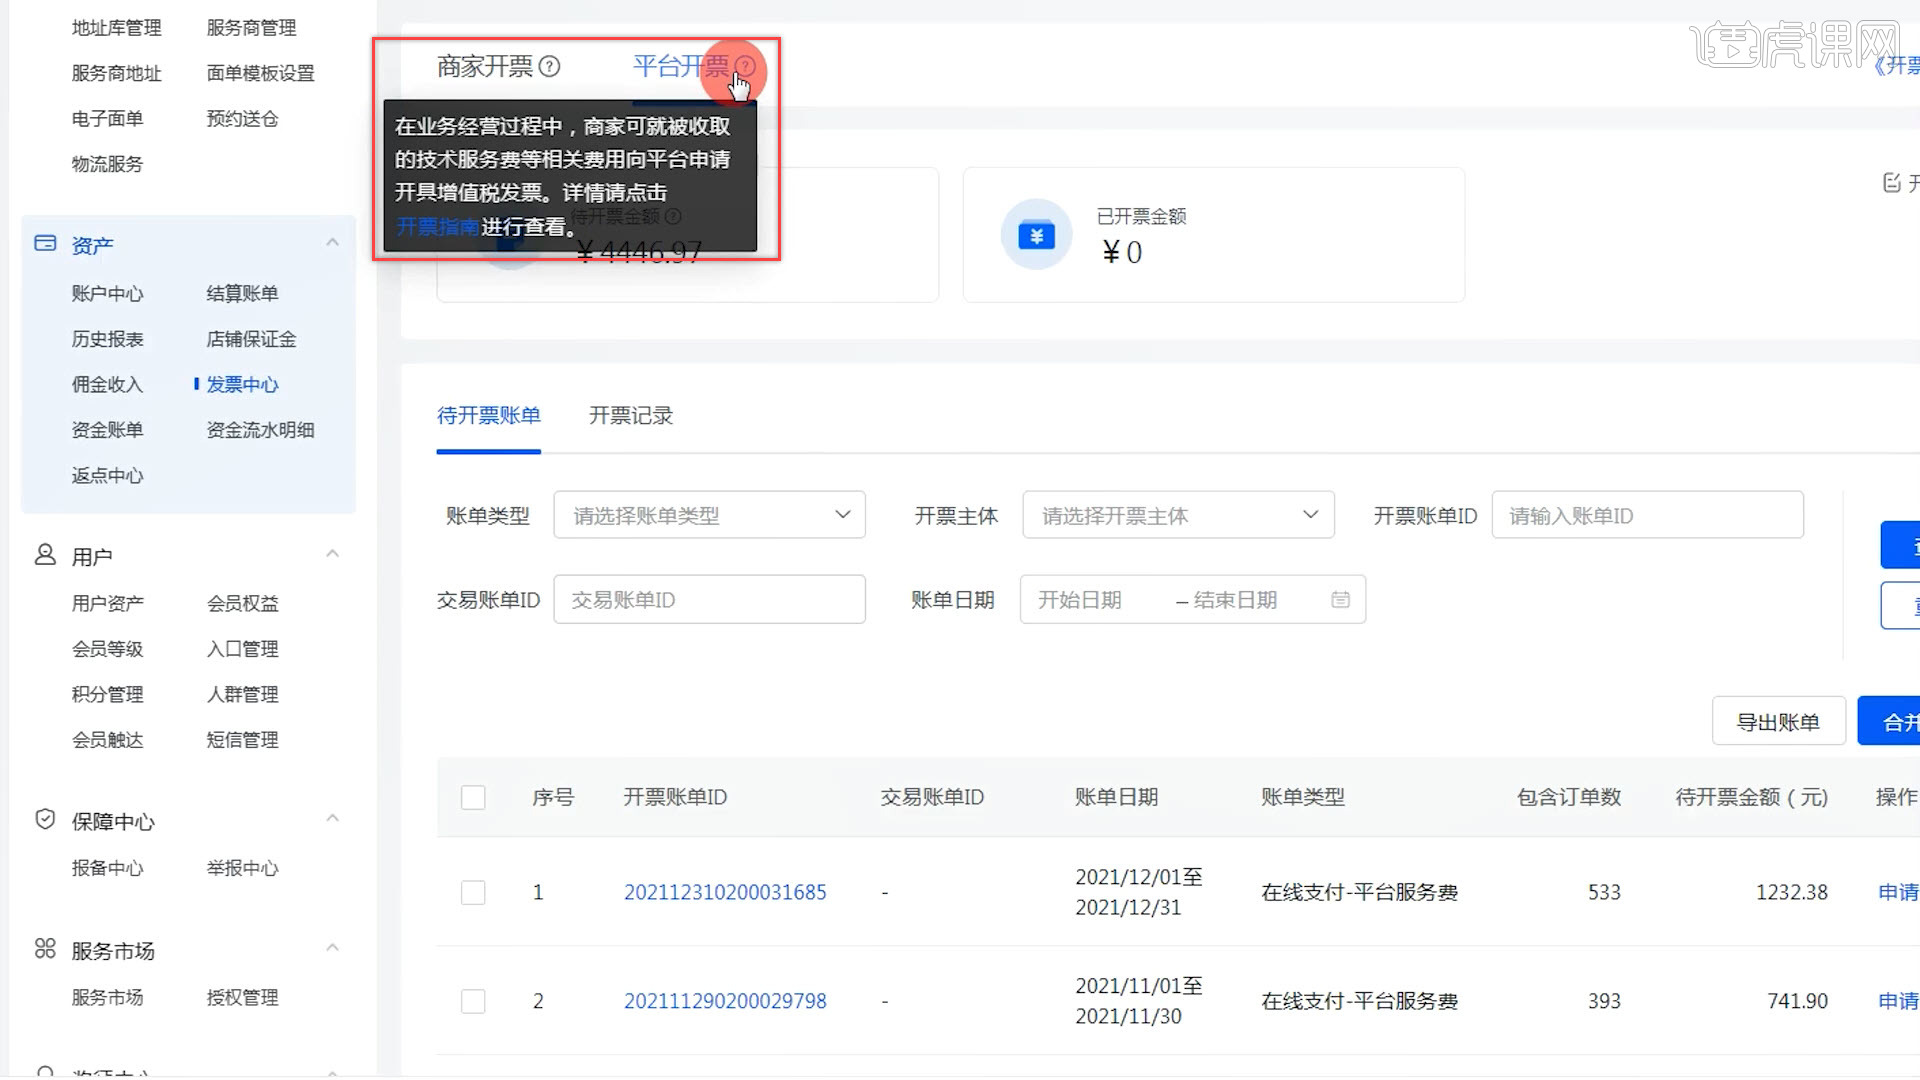Click the 用户 person icon in sidebar
1920x1080 pixels.
pos(45,555)
